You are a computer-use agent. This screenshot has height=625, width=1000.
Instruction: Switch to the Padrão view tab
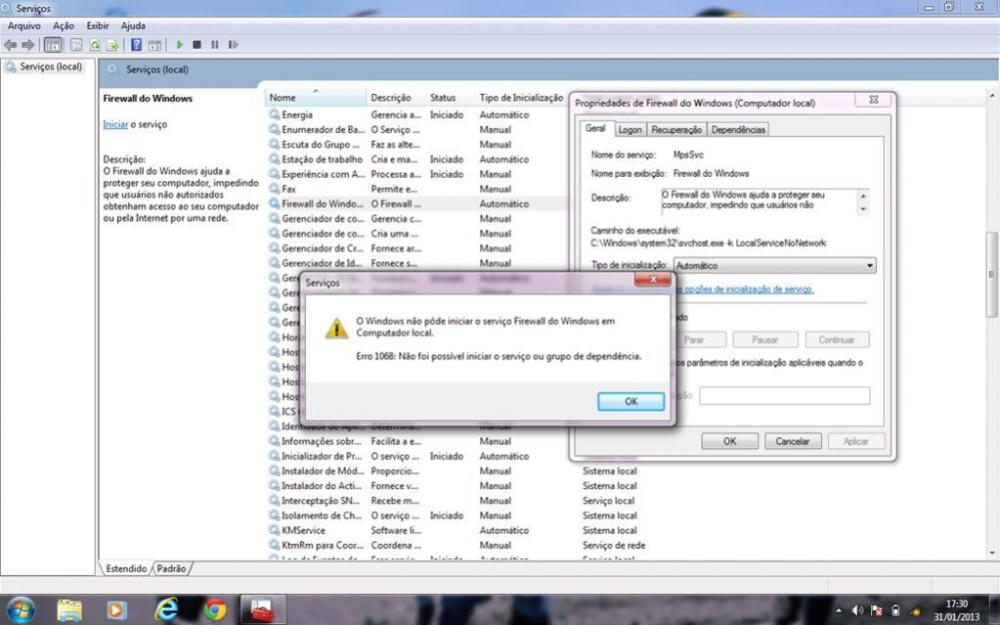pos(172,568)
